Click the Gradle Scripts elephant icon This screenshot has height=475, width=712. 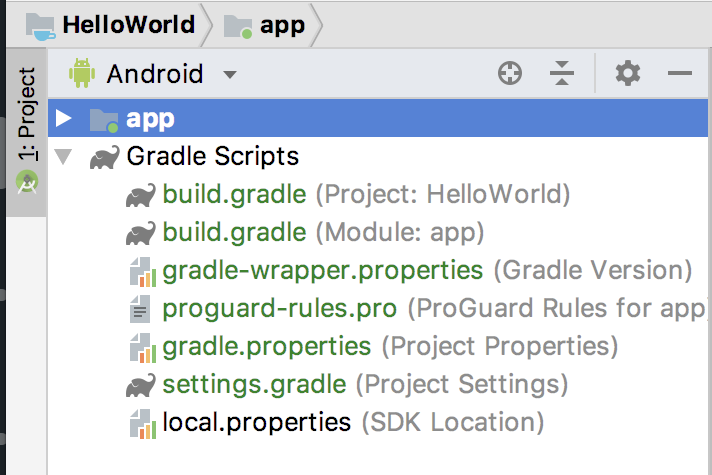103,157
